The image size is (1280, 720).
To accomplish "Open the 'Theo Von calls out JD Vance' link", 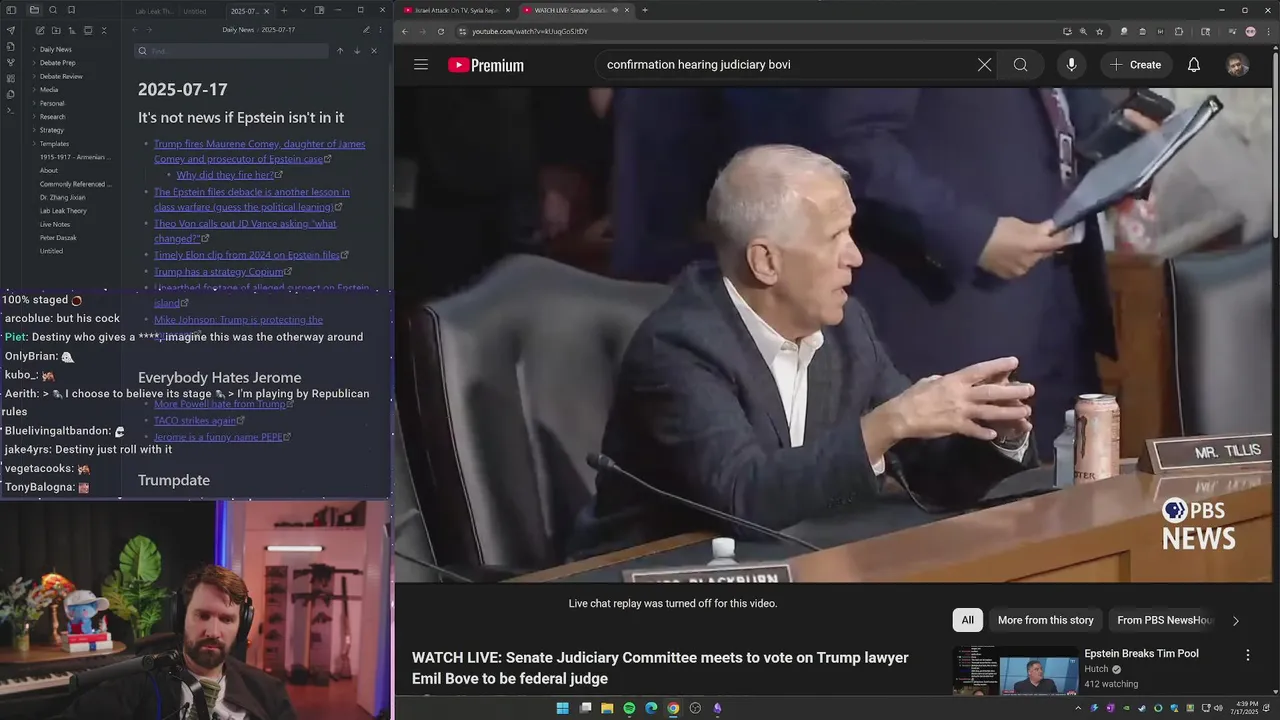I will coord(245,231).
